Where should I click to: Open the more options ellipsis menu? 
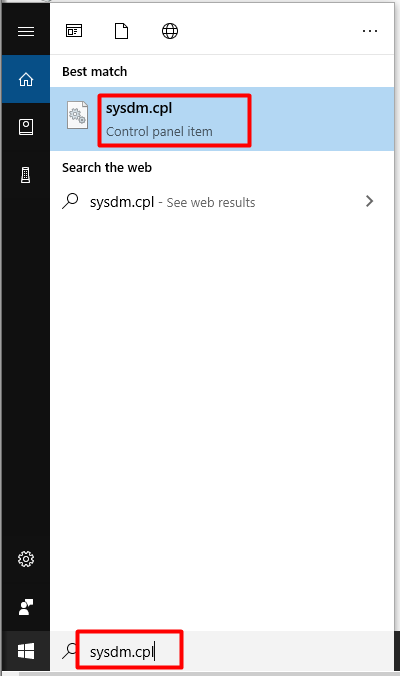(370, 31)
